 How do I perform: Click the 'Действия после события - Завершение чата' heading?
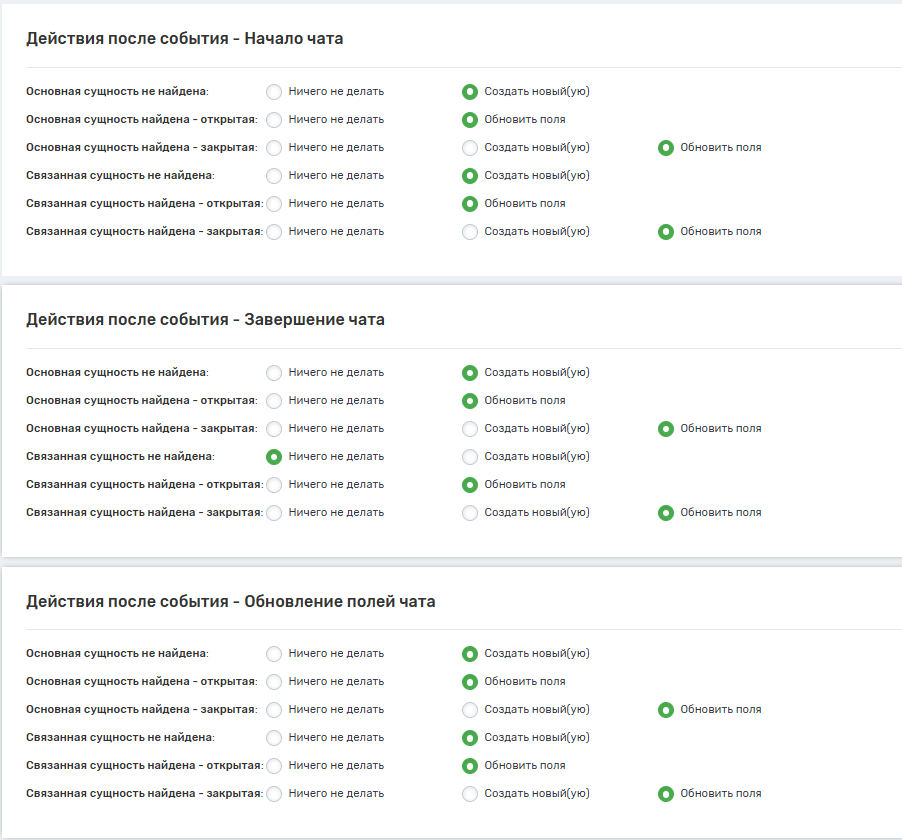coord(205,320)
